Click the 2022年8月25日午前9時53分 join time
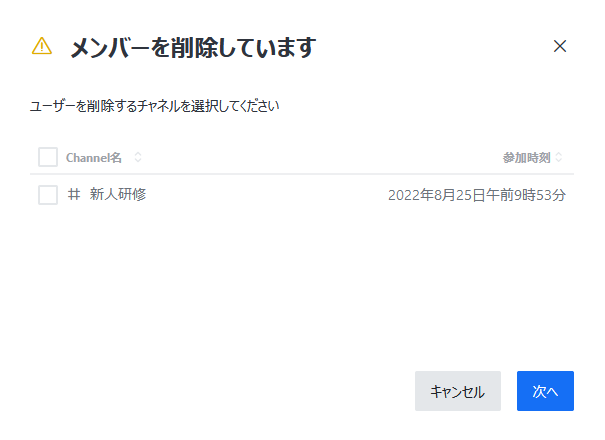Image resolution: width=605 pixels, height=440 pixels. pyautogui.click(x=477, y=195)
